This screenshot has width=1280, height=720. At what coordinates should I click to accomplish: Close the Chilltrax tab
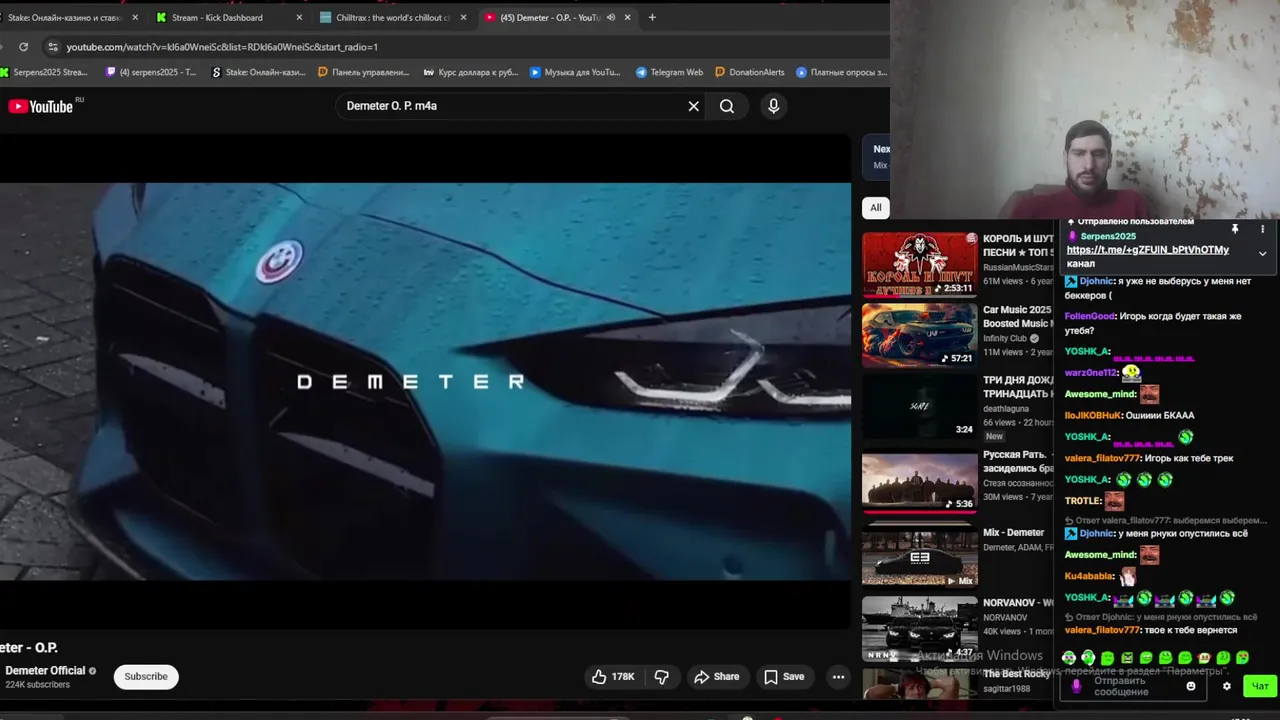click(x=463, y=17)
